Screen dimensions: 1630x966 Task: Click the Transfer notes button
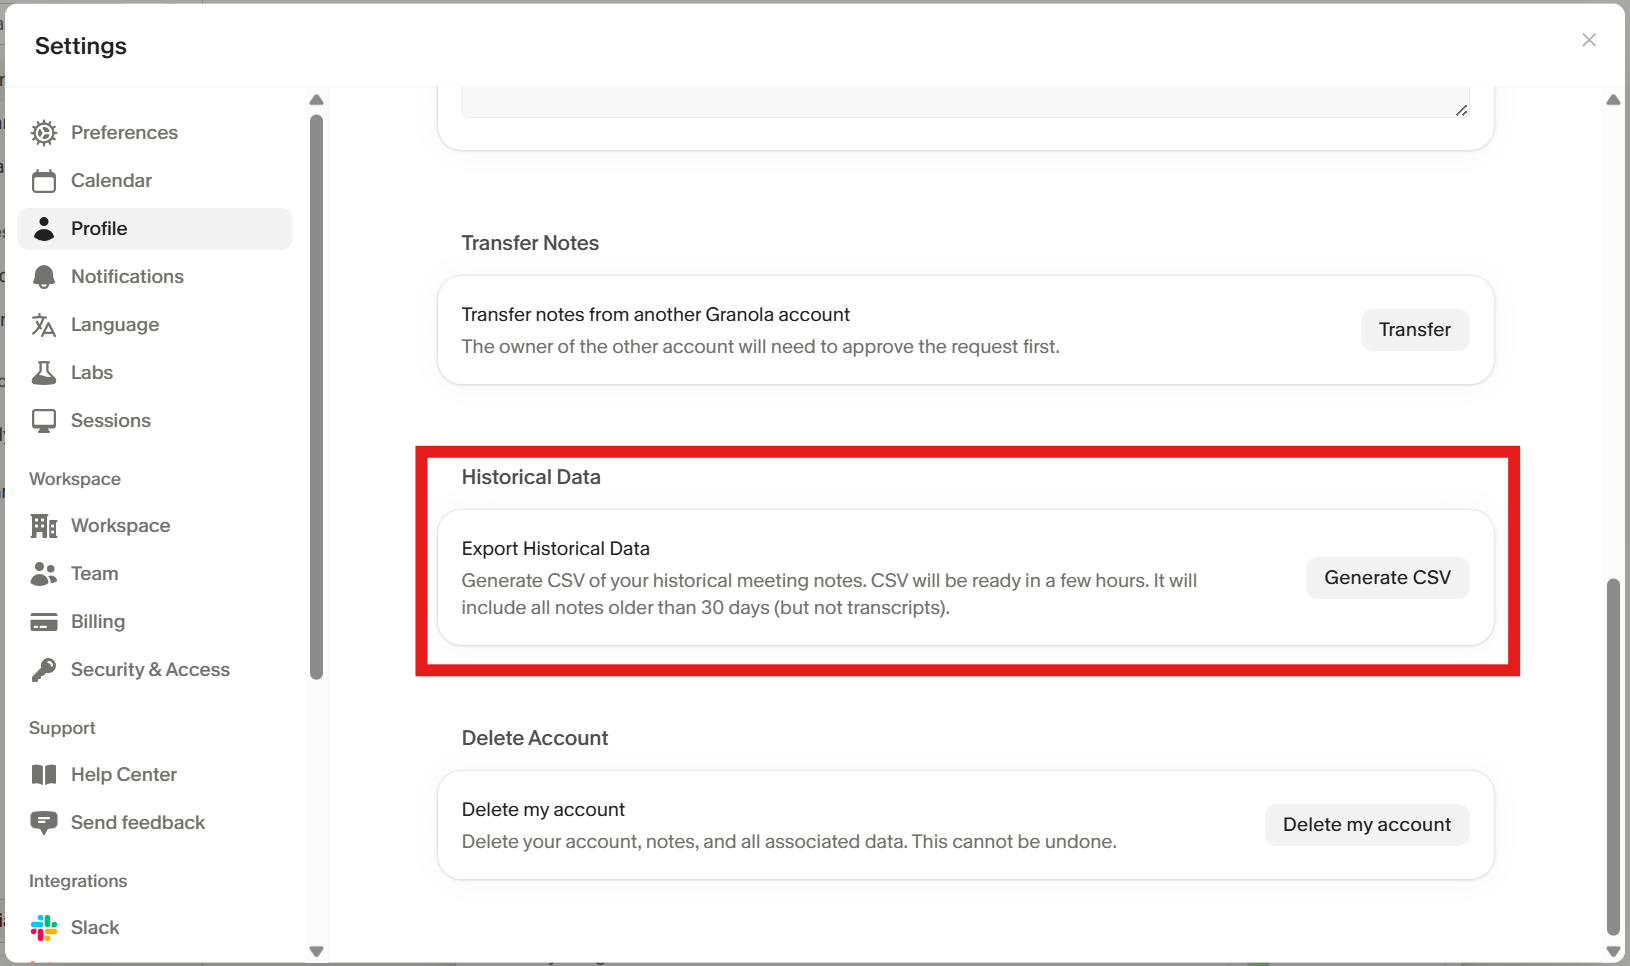point(1414,330)
